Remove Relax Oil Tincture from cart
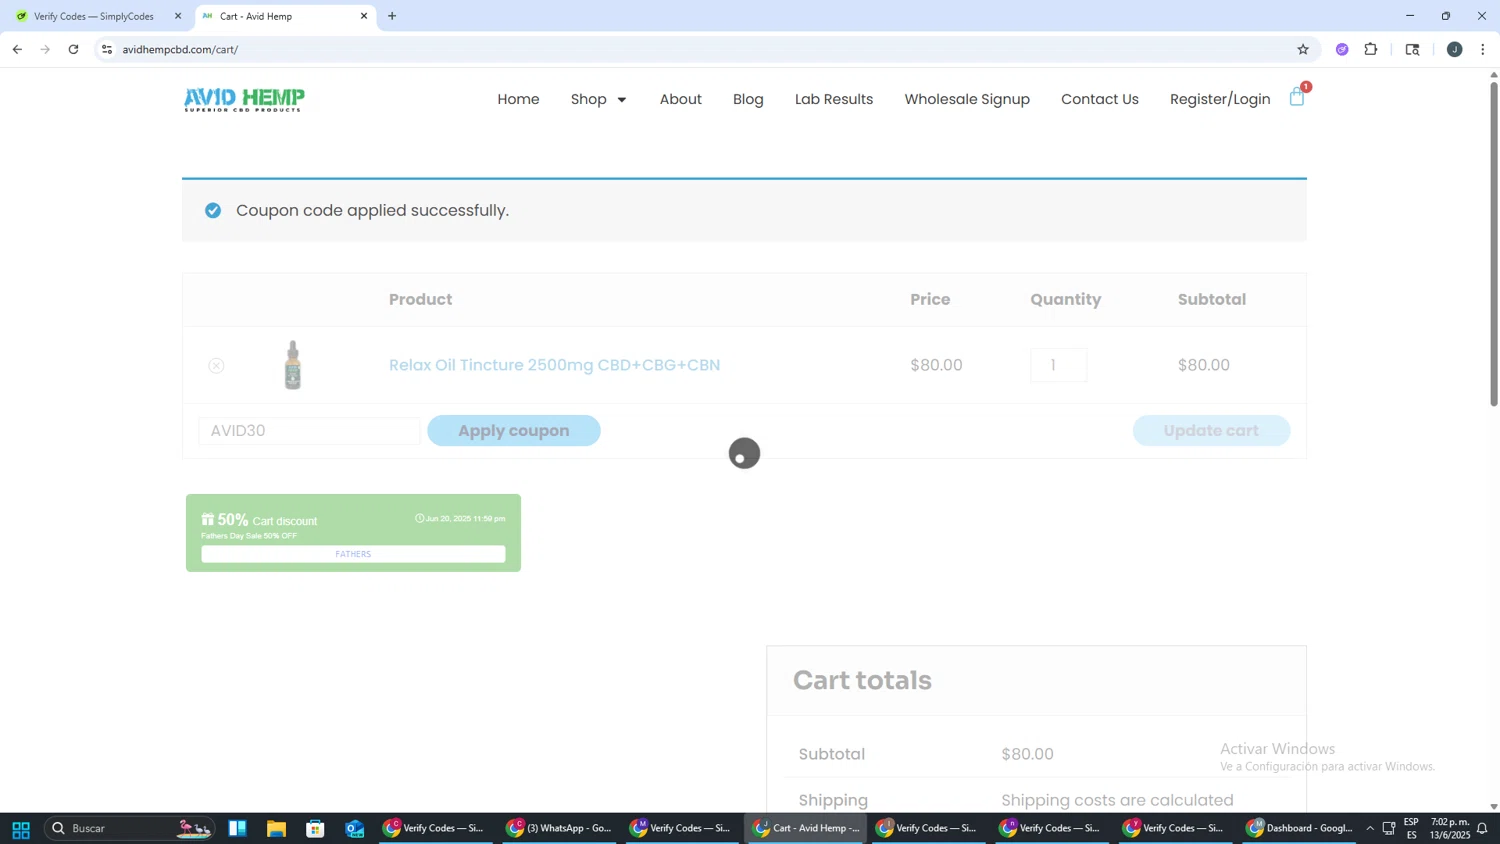 [x=216, y=366]
